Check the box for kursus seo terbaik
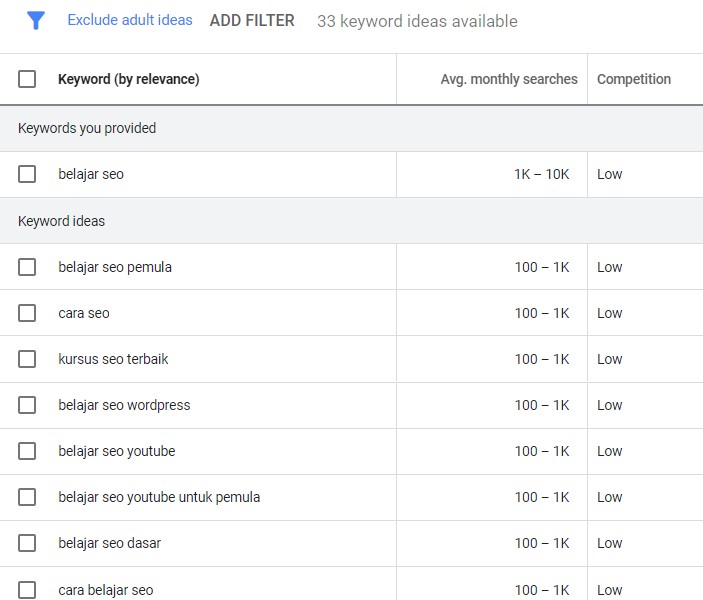Screen dimensions: 703x600 27,359
